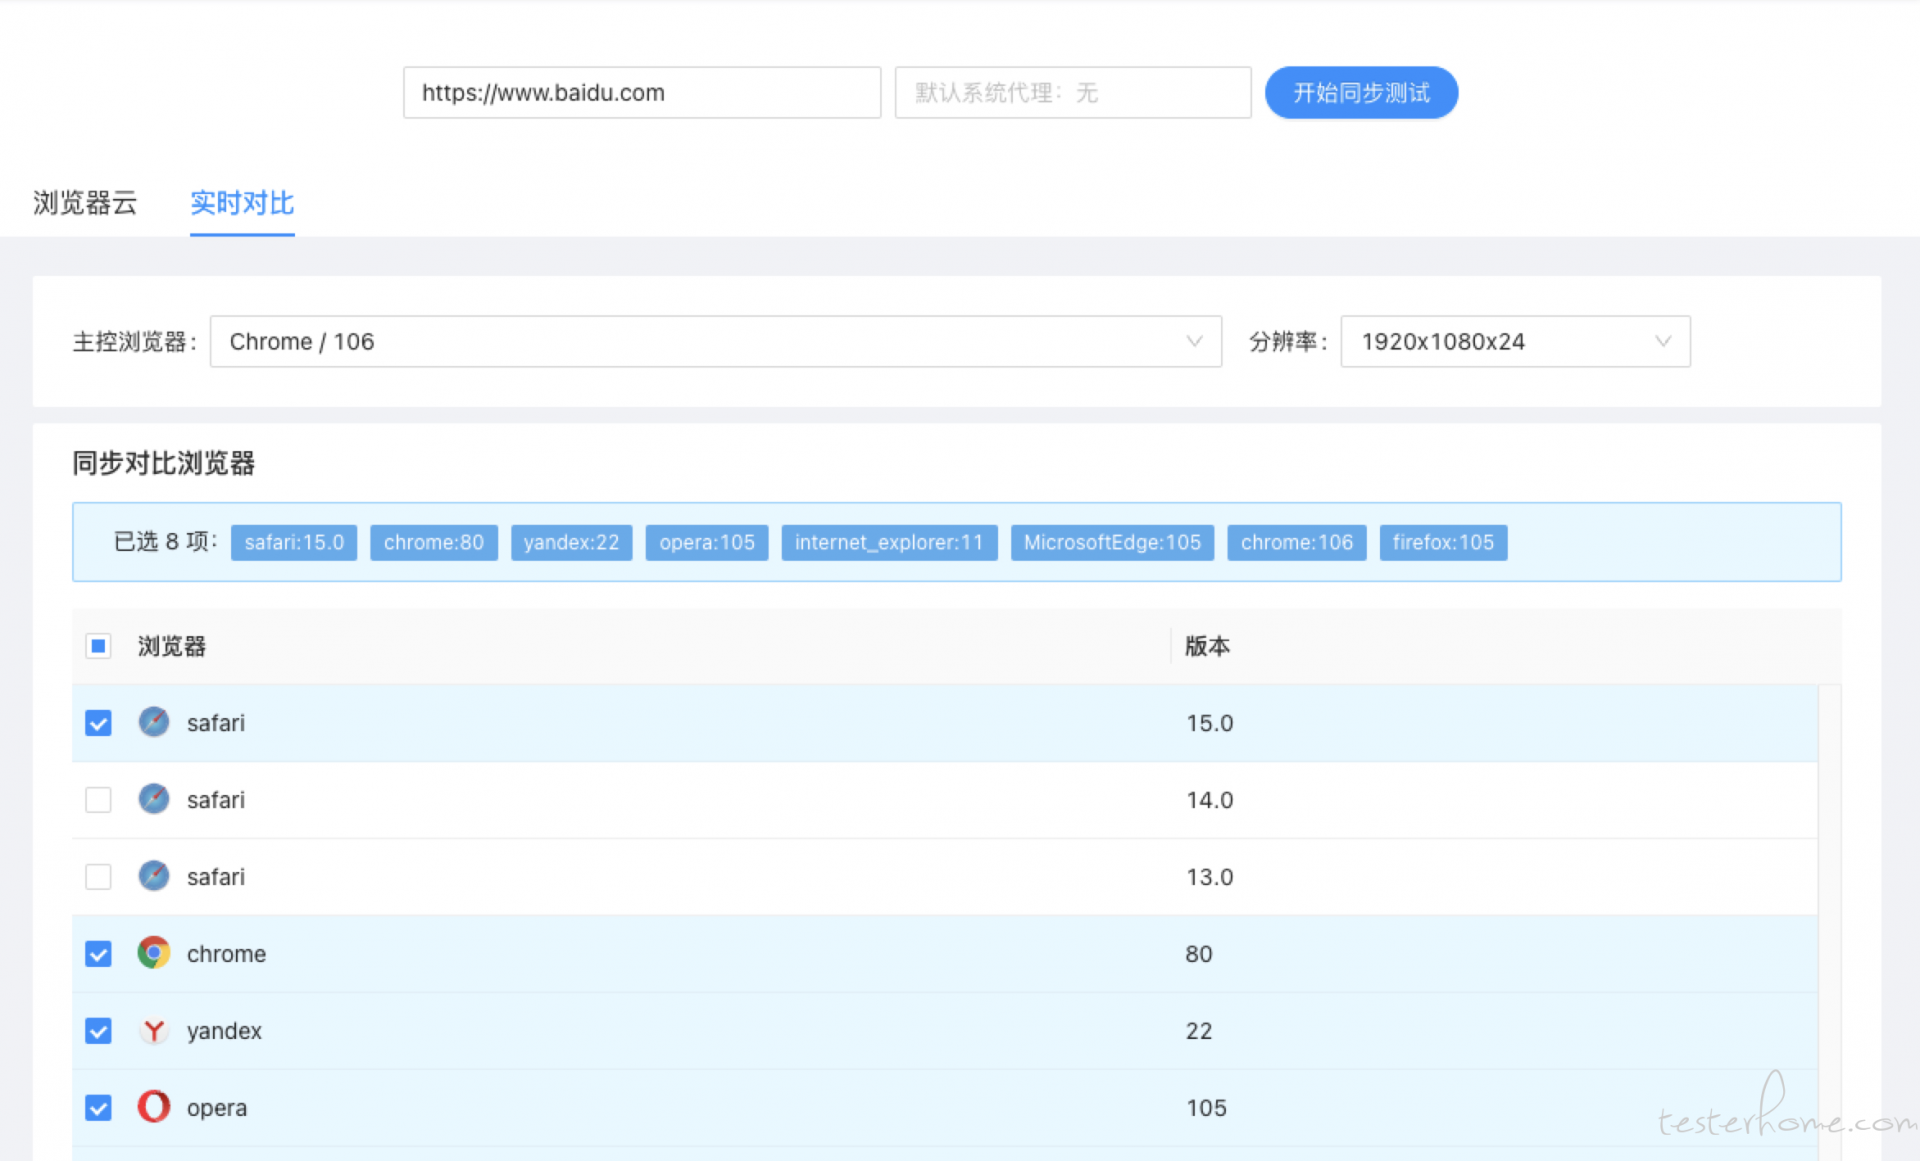Click the Safari icon in the 15.0 row
Image resolution: width=1920 pixels, height=1161 pixels.
(x=153, y=722)
